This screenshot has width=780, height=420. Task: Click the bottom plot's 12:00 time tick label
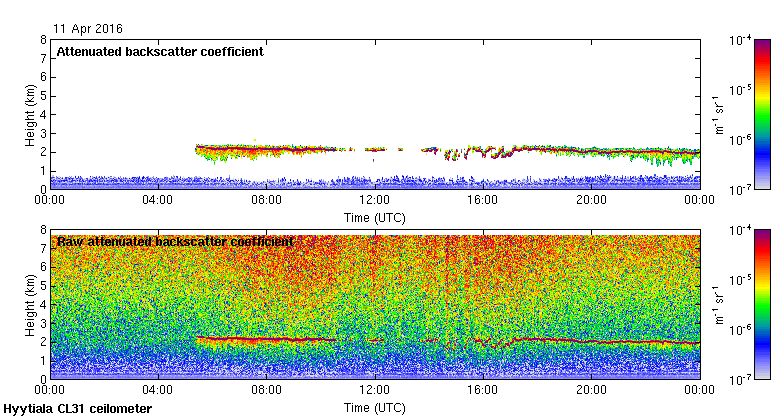[375, 390]
